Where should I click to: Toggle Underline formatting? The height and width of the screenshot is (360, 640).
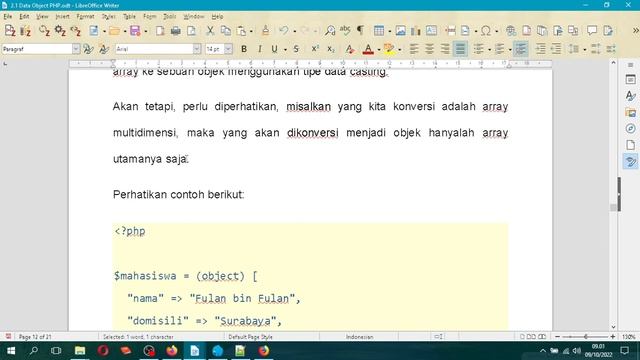[274, 49]
